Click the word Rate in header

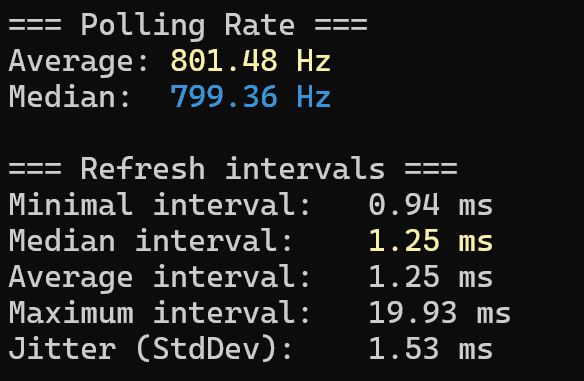[259, 25]
